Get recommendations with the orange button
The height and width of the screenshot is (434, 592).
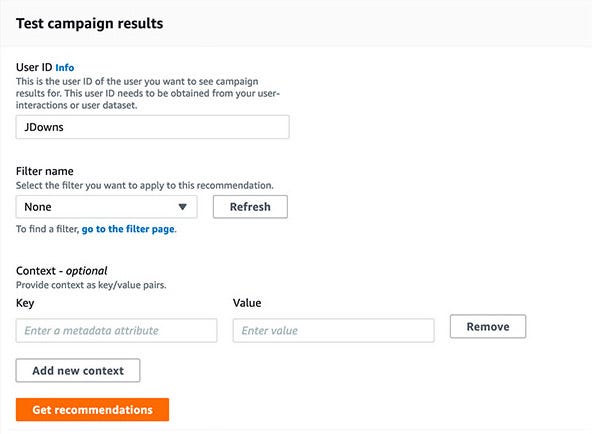pyautogui.click(x=92, y=410)
